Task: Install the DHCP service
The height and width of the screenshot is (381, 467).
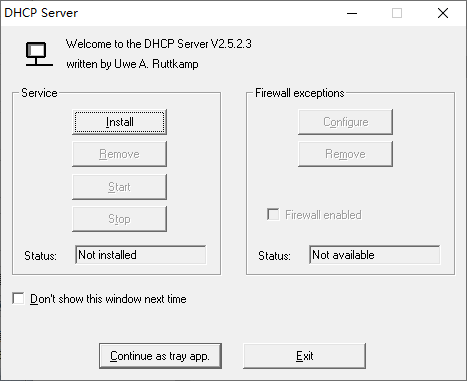Action: tap(119, 122)
